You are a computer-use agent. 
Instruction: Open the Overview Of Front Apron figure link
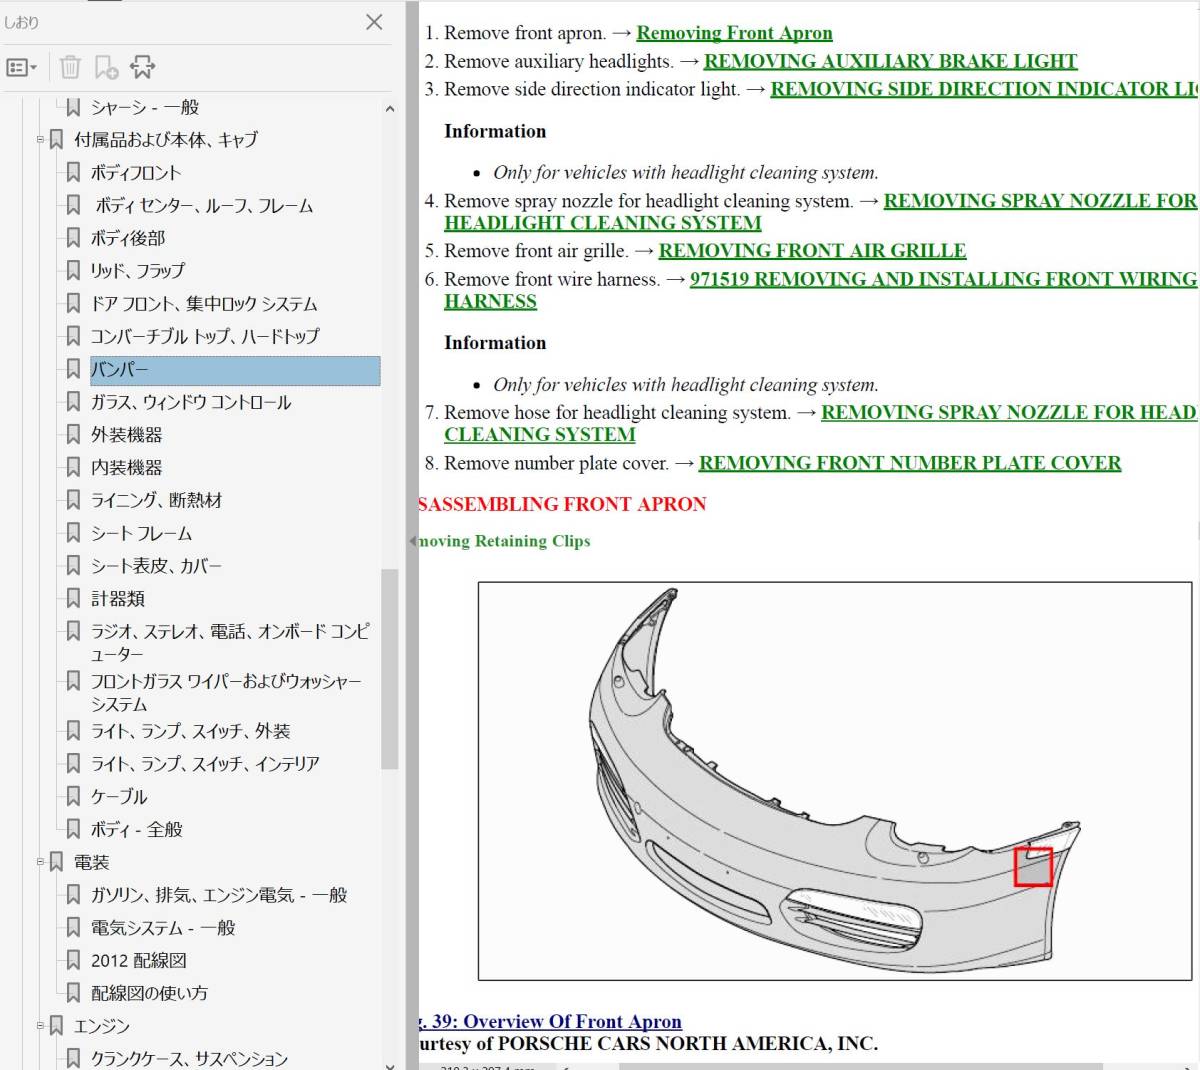pyautogui.click(x=551, y=1021)
